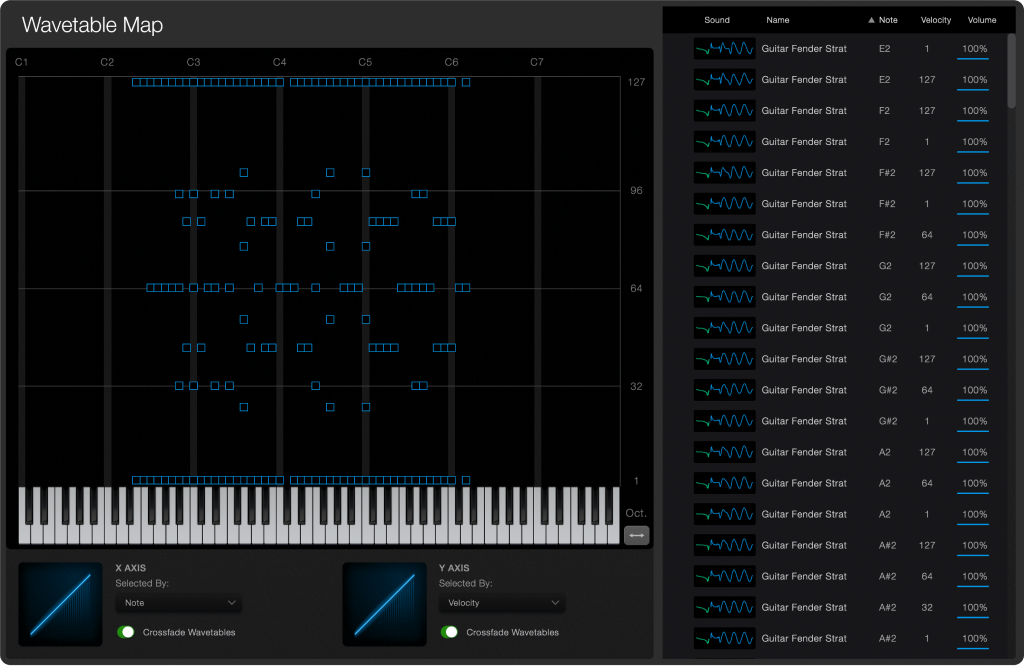
Task: Click waveform icon for F#2 velocity 64 row
Action: [x=725, y=235]
